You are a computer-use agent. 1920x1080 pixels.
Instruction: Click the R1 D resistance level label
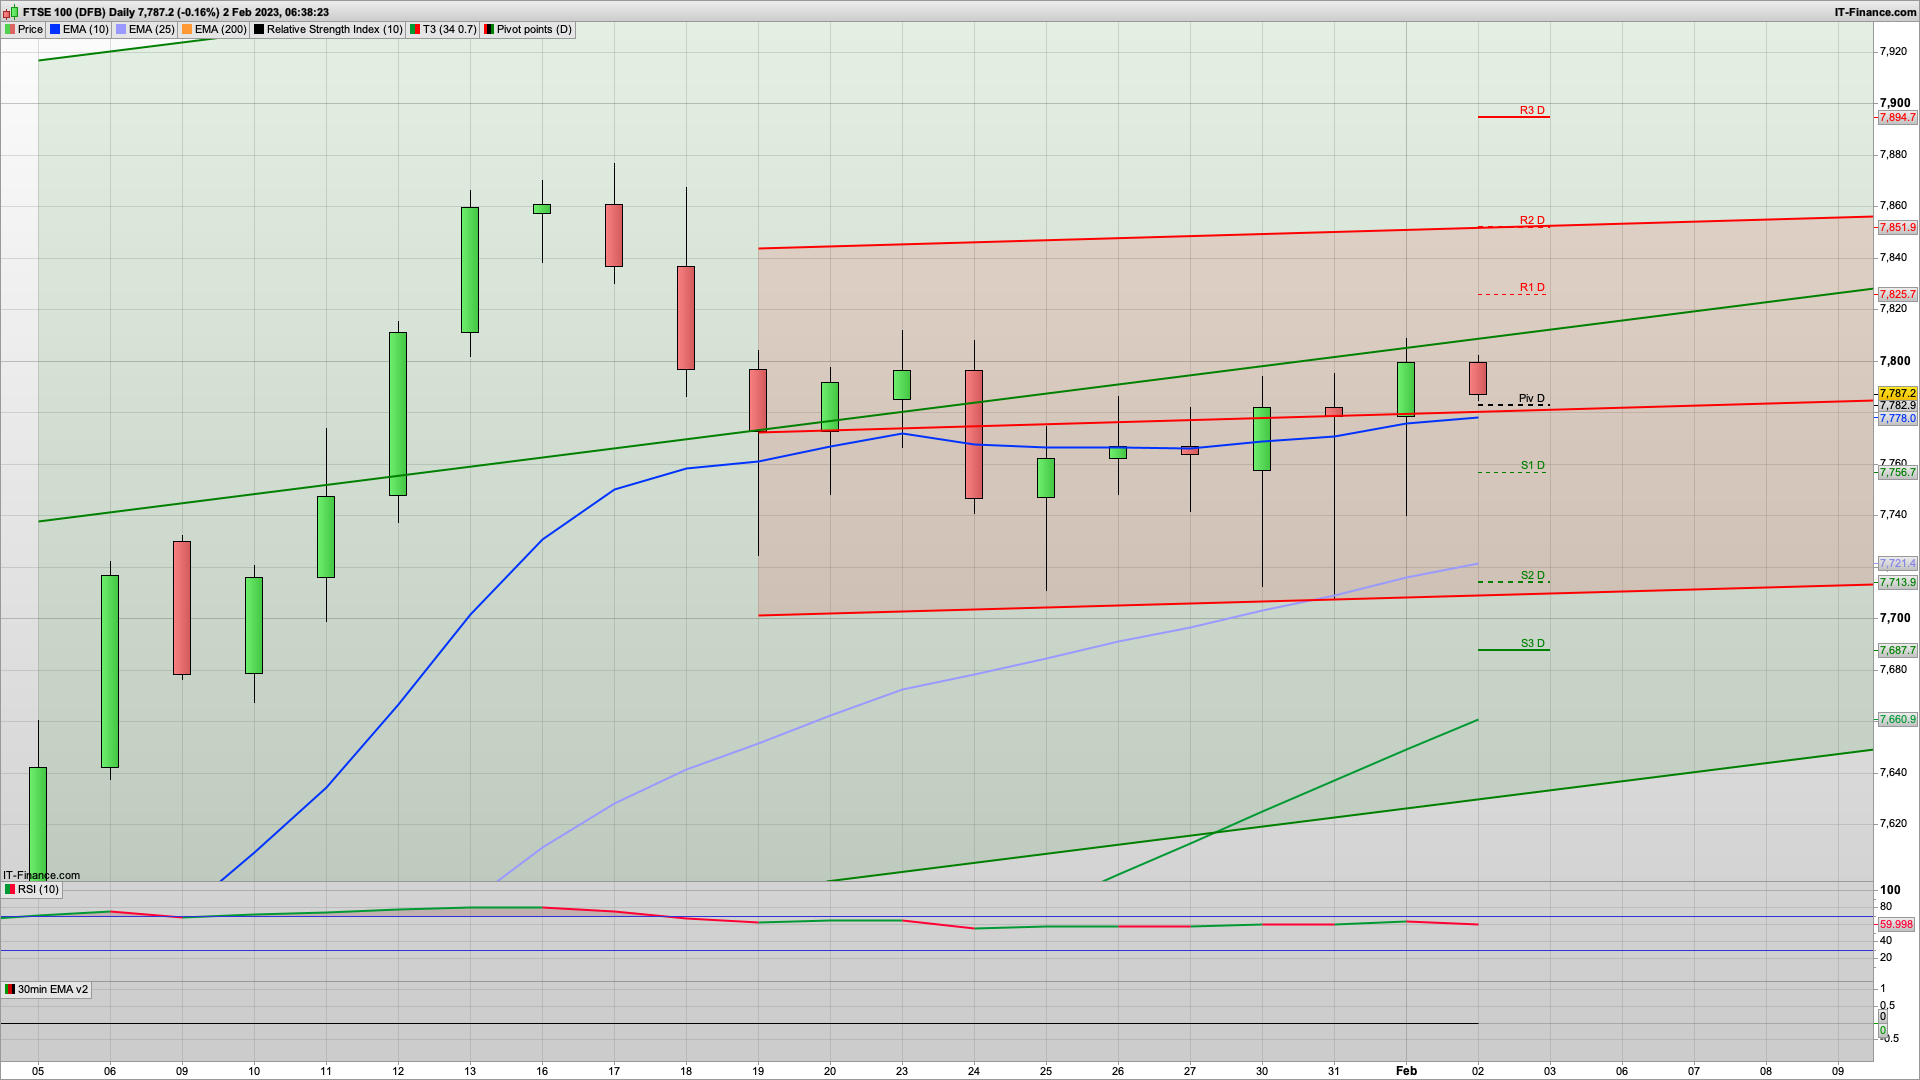click(1532, 288)
